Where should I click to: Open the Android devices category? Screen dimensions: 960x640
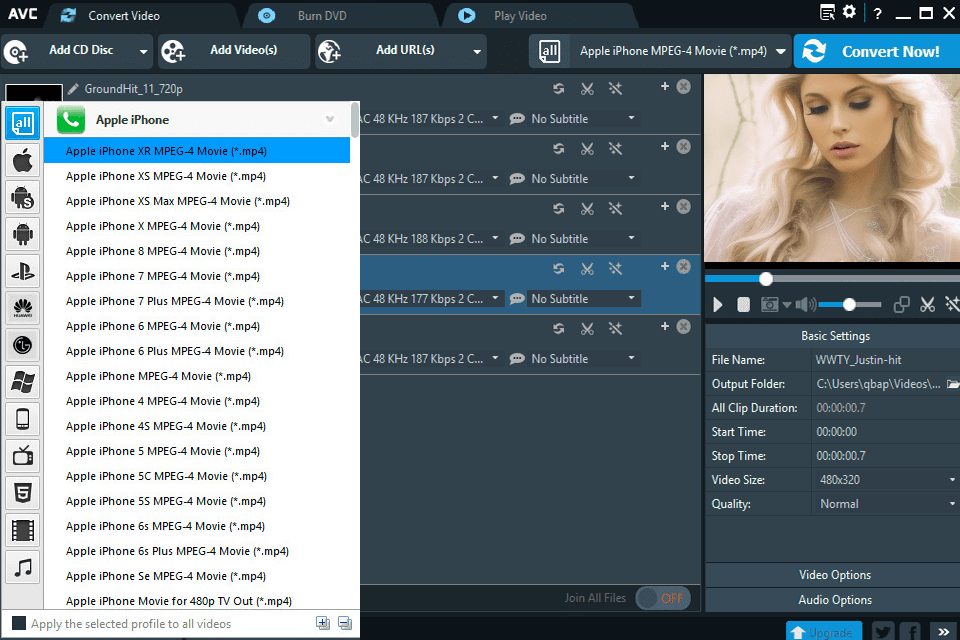23,234
